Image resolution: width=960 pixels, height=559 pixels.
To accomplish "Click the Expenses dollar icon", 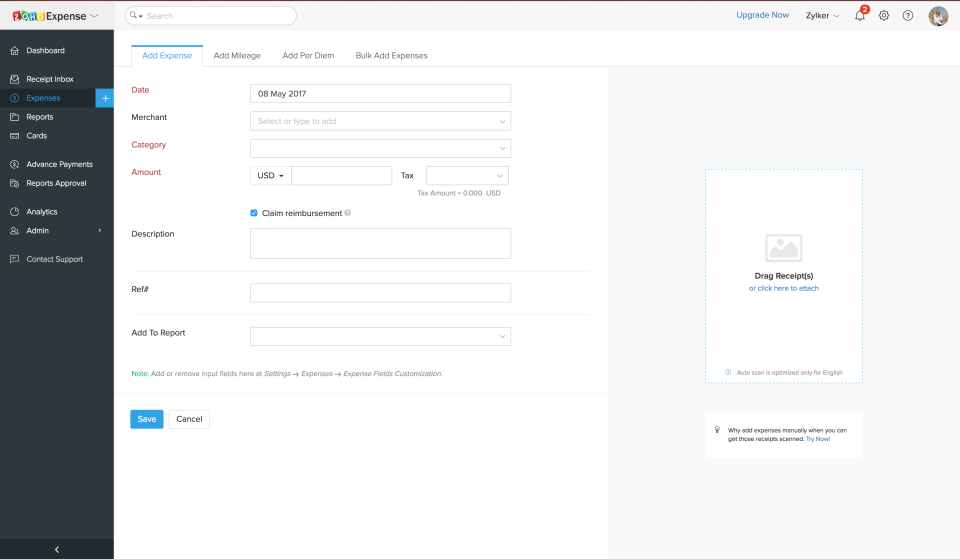I will tap(15, 98).
